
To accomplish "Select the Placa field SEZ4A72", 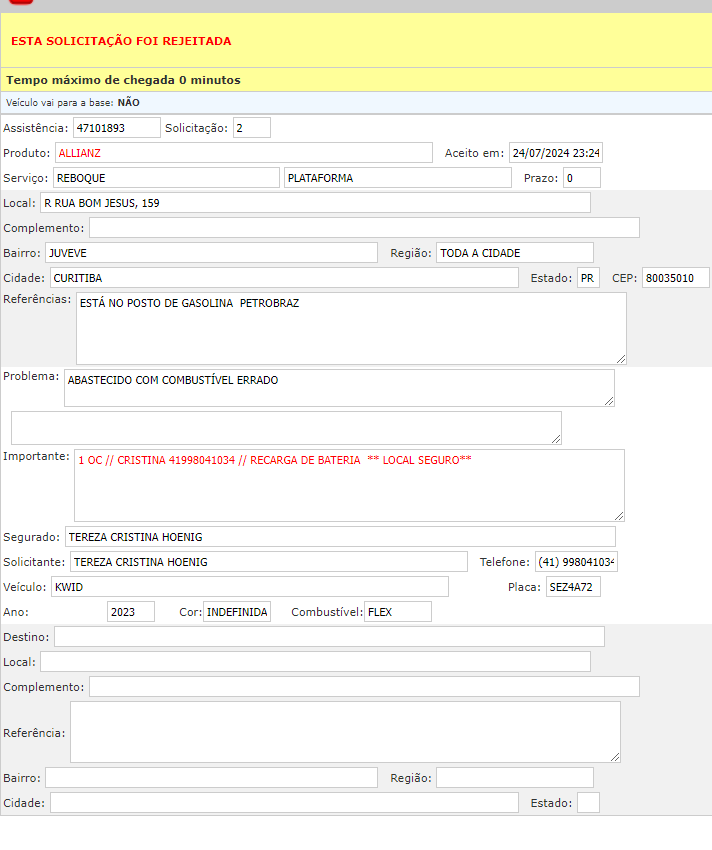I will (573, 587).
